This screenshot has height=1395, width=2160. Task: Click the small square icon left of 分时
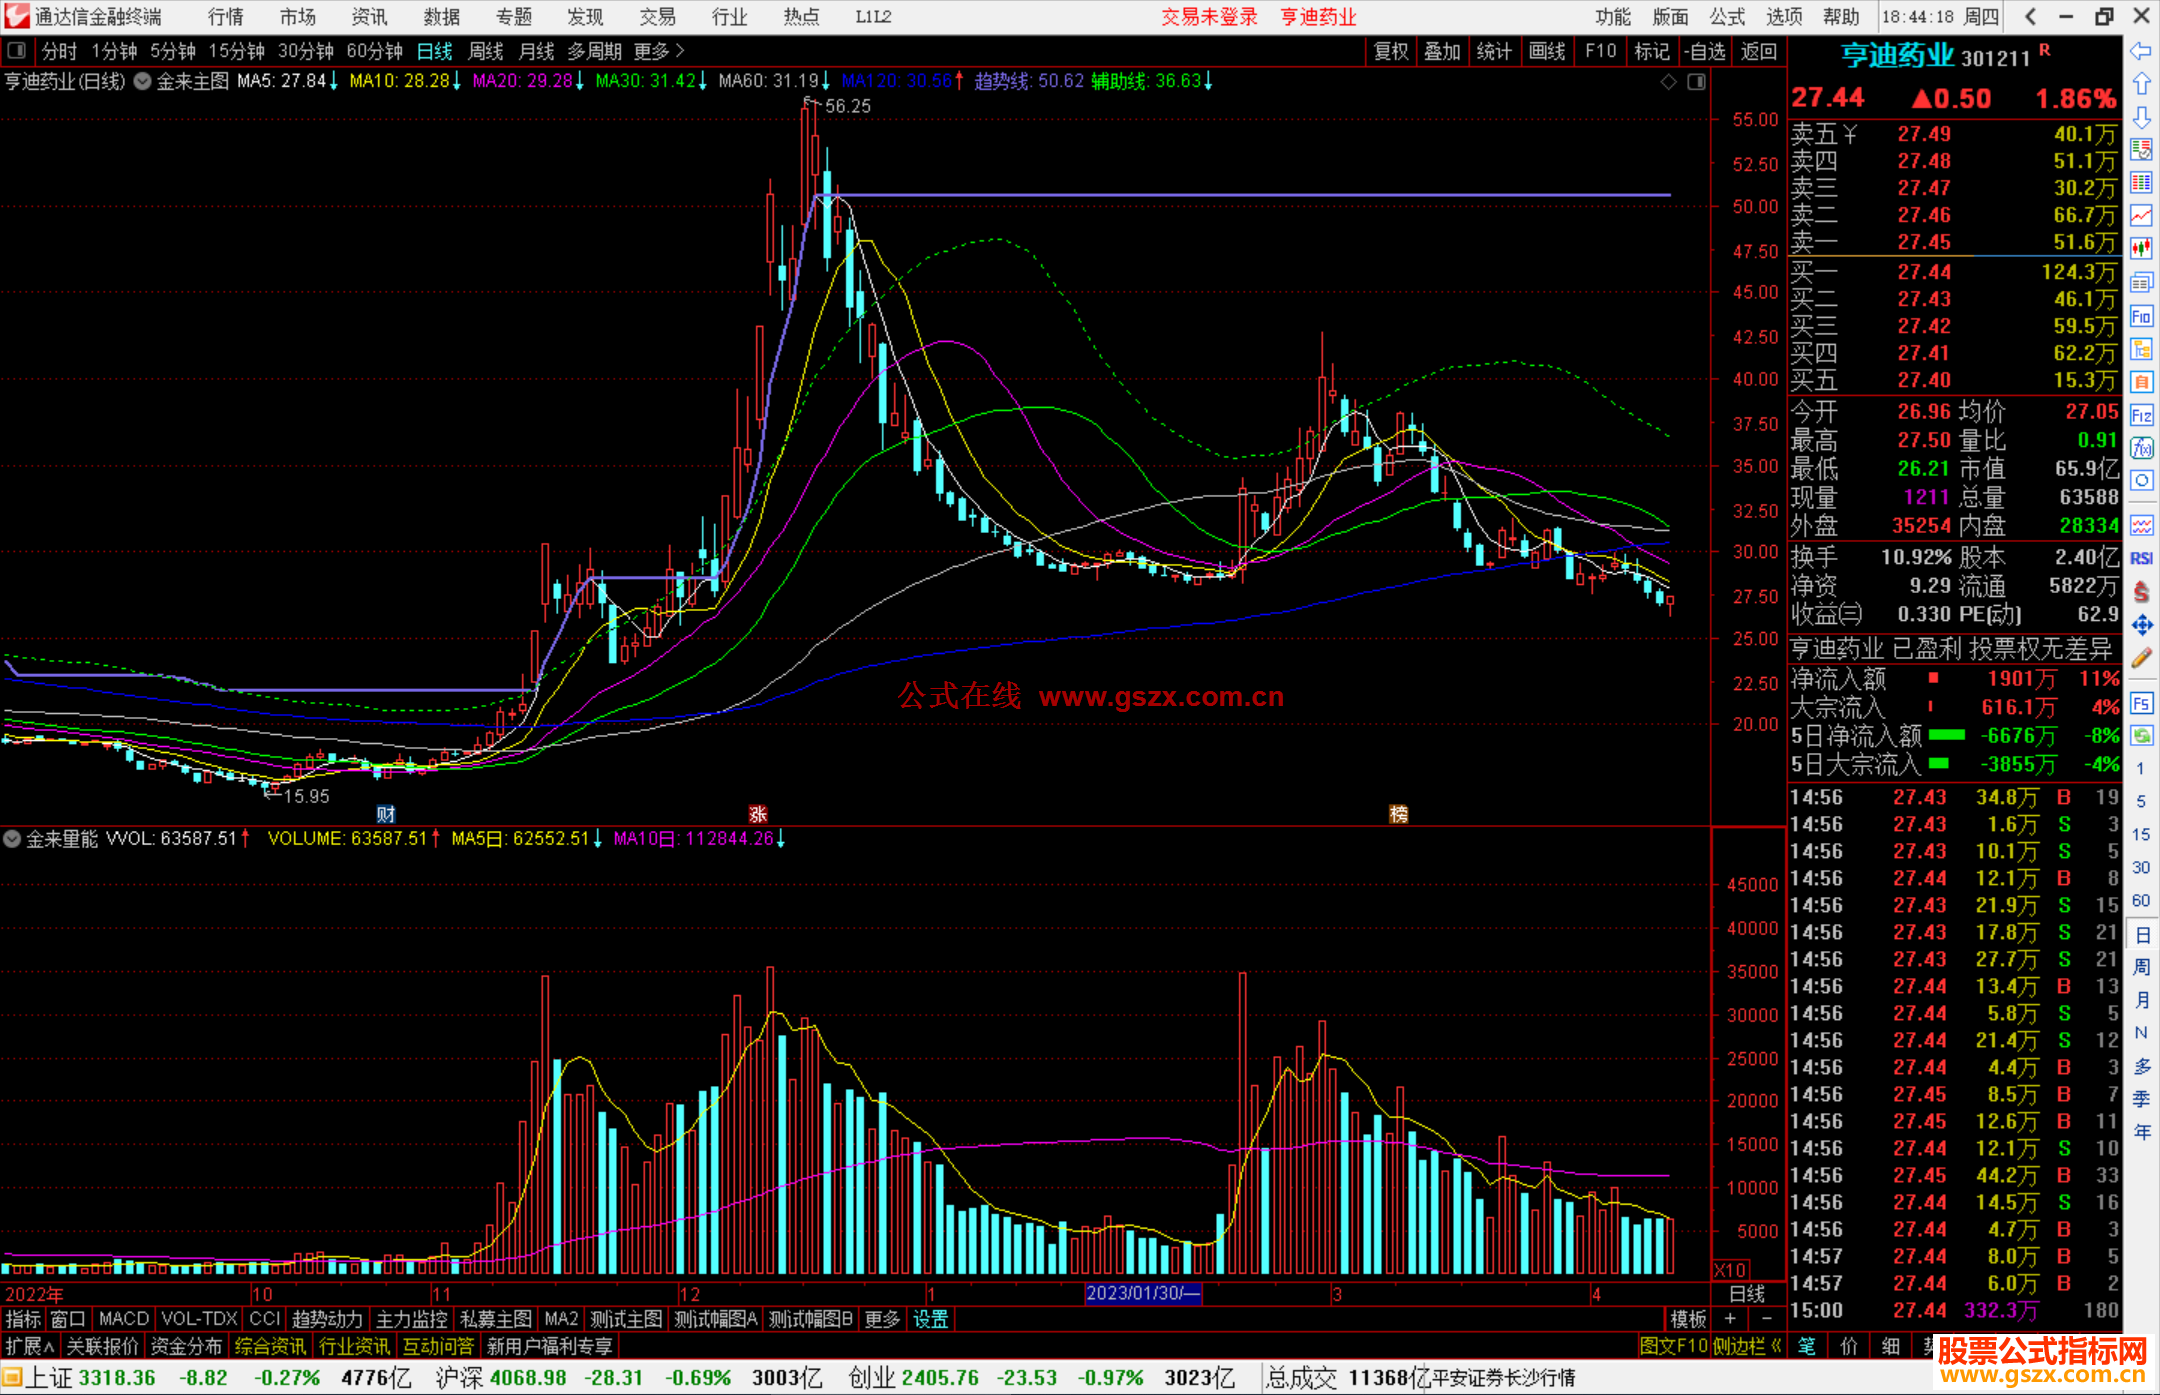coord(17,51)
